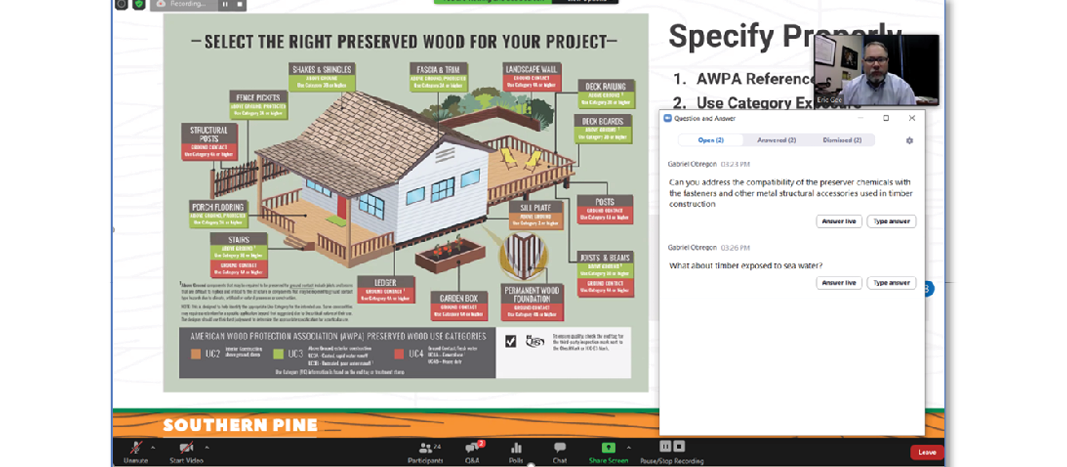Type answer for fastener compatibility question
This screenshot has width=1067, height=467.
891,221
